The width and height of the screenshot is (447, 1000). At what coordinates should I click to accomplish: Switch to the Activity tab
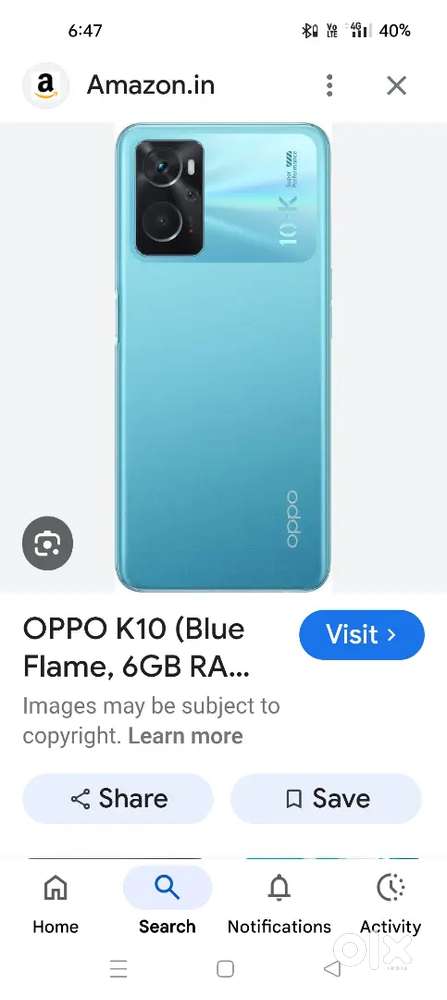pos(390,904)
